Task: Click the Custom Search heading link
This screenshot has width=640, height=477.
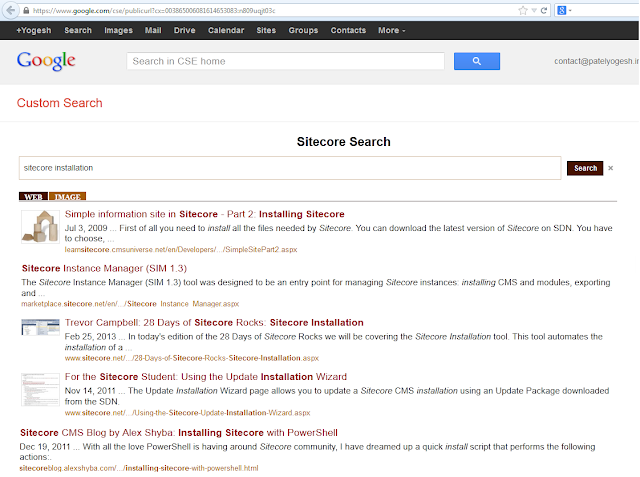Action: (60, 103)
